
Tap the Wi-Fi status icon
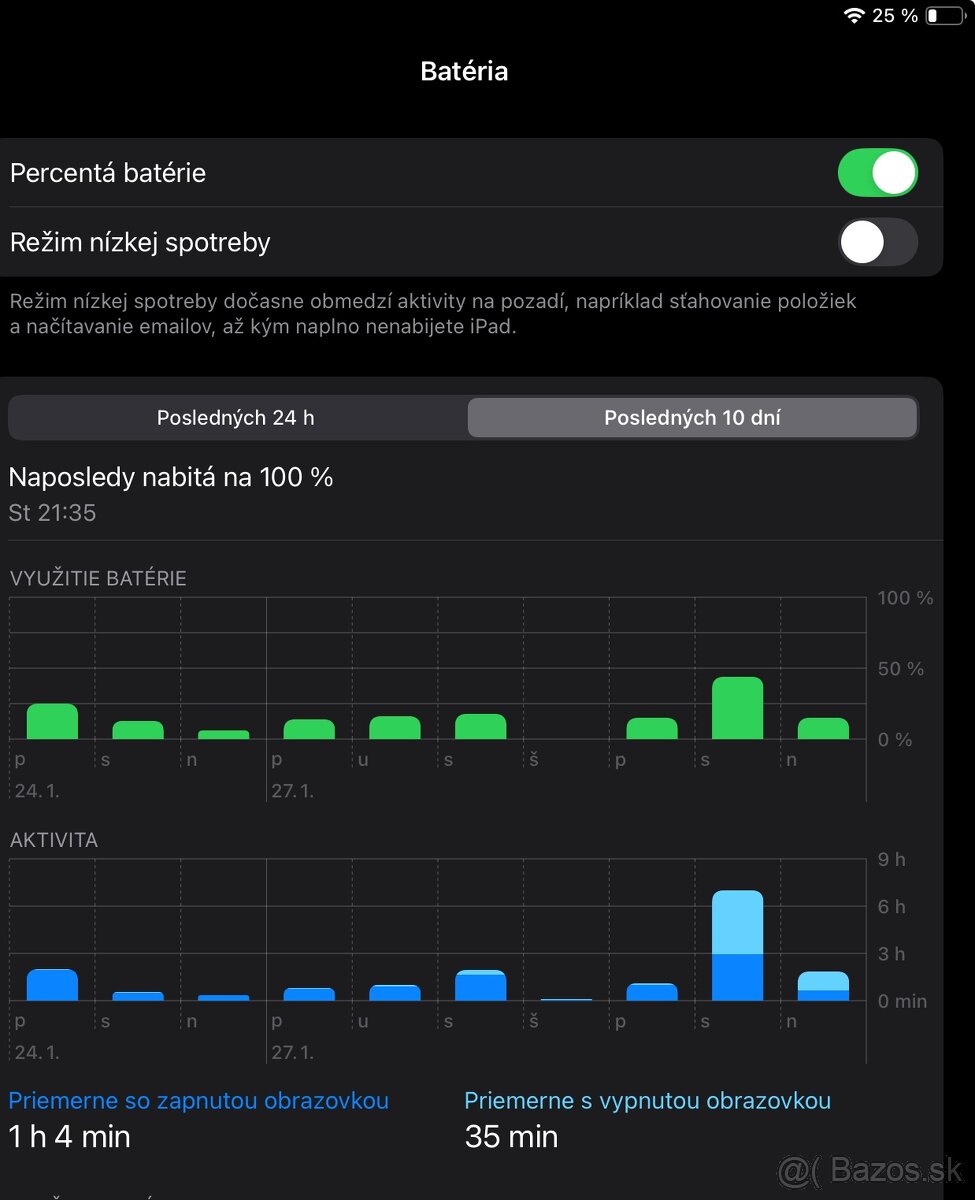[x=854, y=16]
